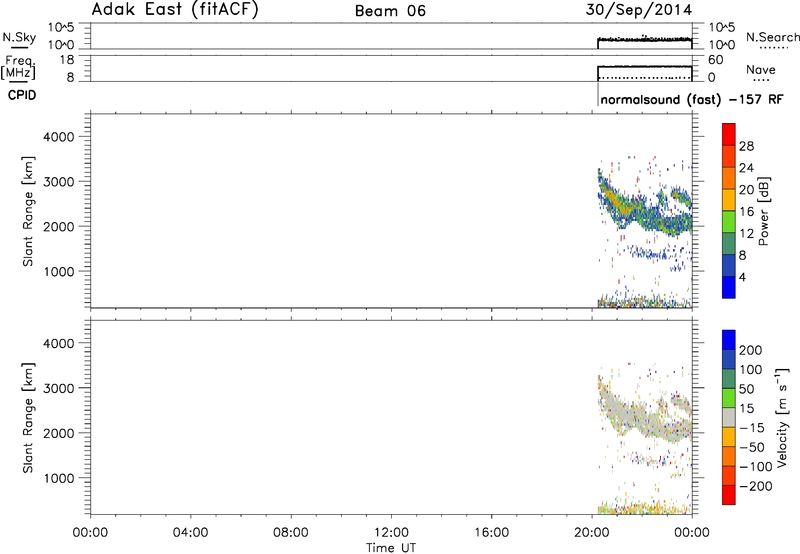Image resolution: width=800 pixels, height=554 pixels.
Task: Click the '-100' velocity colorbar value
Action: click(x=756, y=466)
